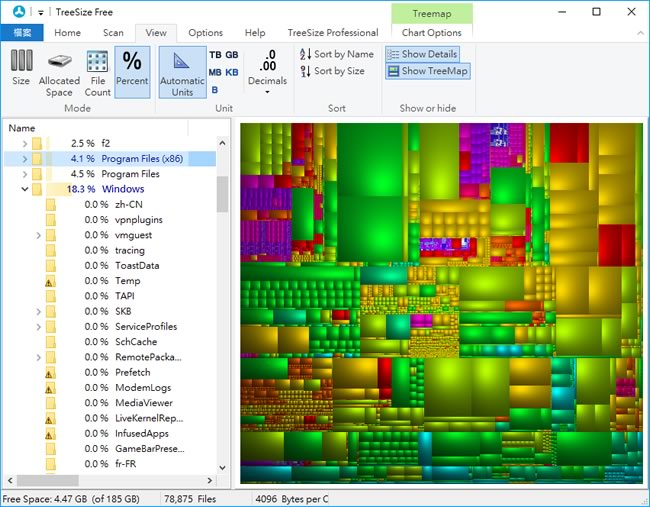Open the Decimals dropdown
The width and height of the screenshot is (650, 507).
[x=267, y=92]
